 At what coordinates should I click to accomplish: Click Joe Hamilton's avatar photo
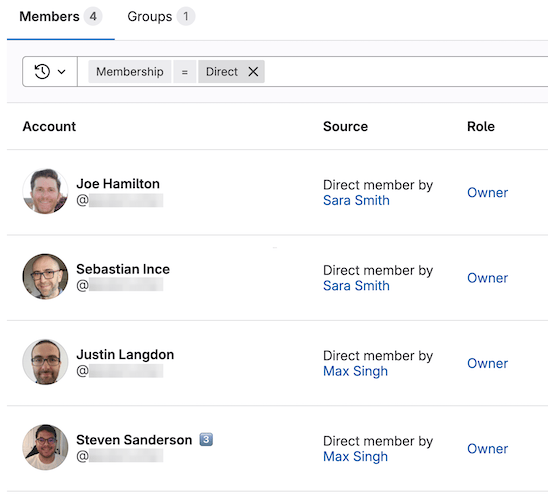45,191
